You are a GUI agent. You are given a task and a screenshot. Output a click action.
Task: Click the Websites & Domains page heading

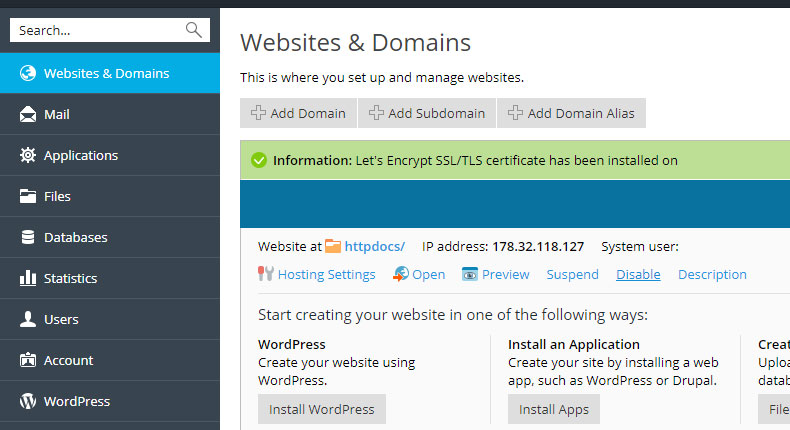click(355, 42)
